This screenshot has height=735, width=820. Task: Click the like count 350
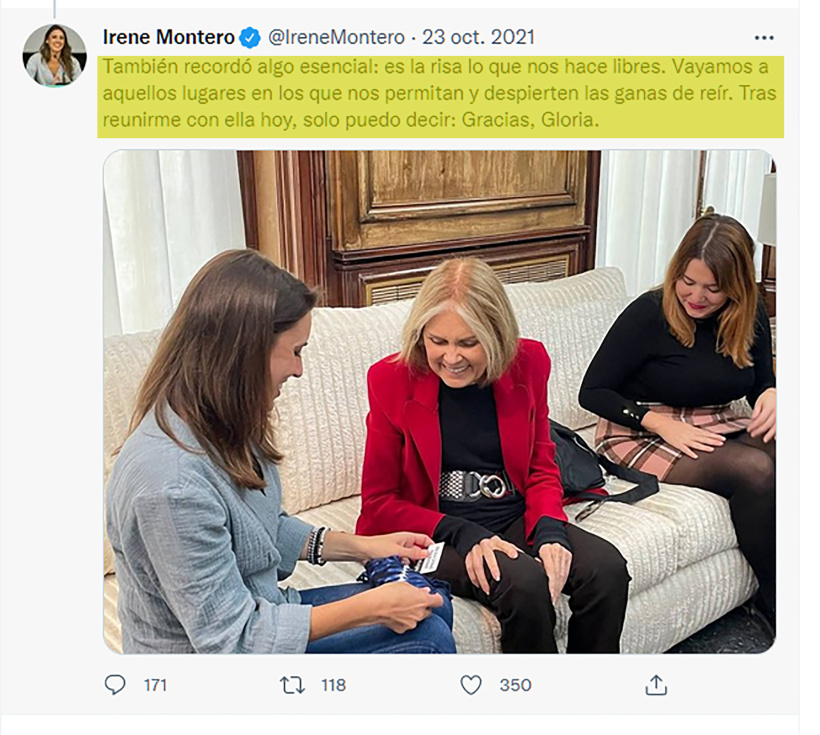pyautogui.click(x=515, y=685)
